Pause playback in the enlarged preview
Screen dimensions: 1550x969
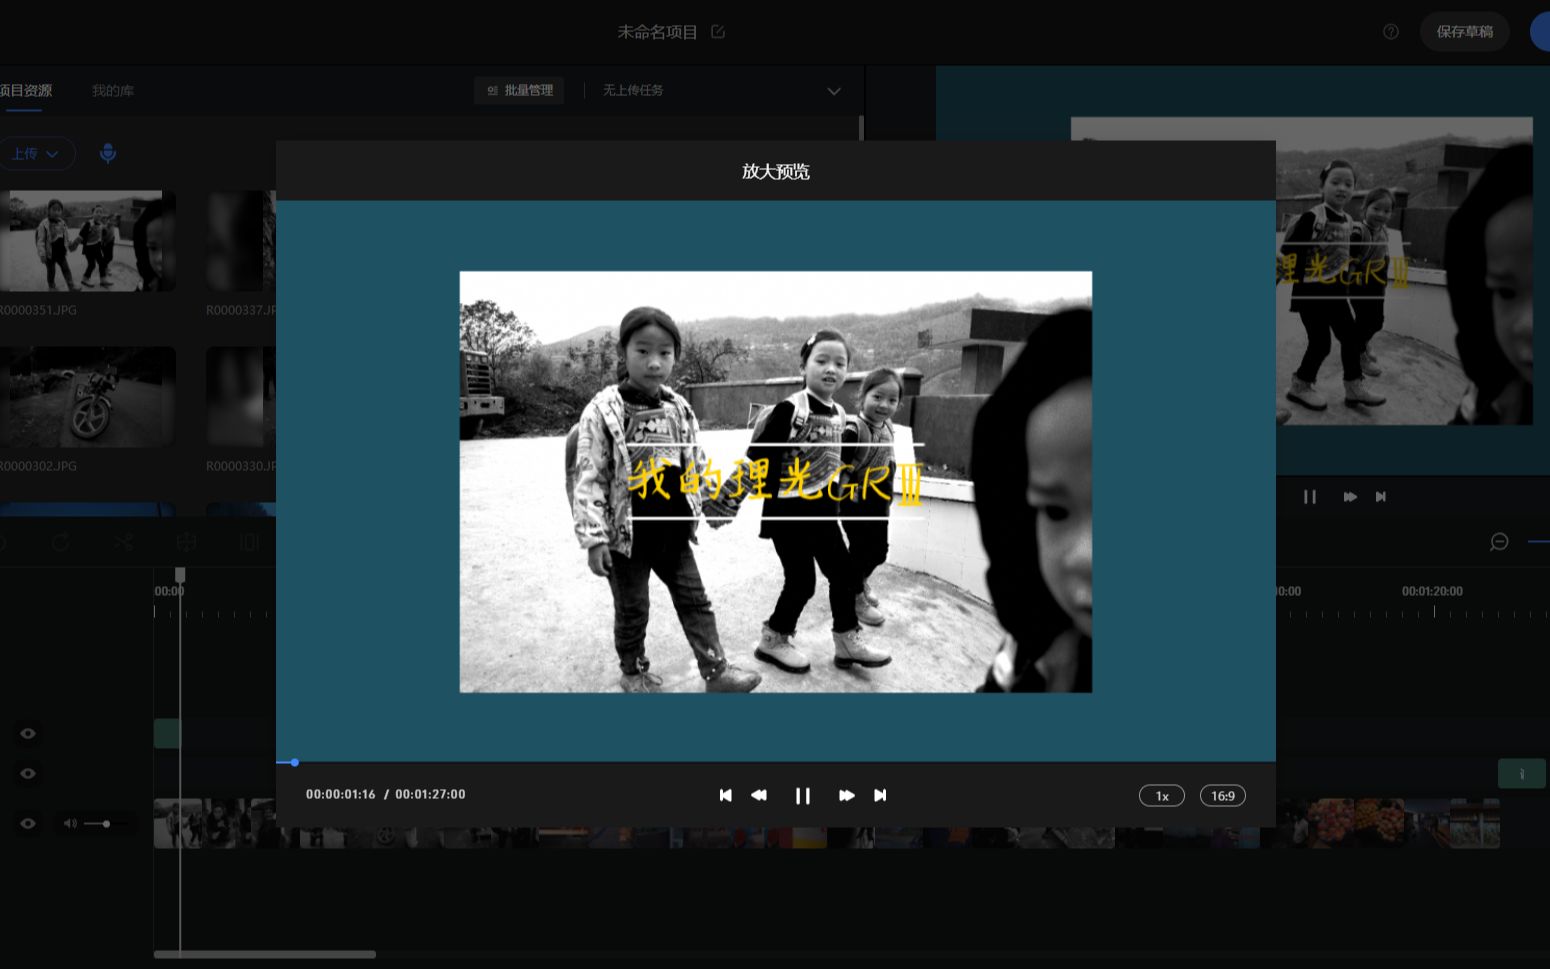(802, 795)
